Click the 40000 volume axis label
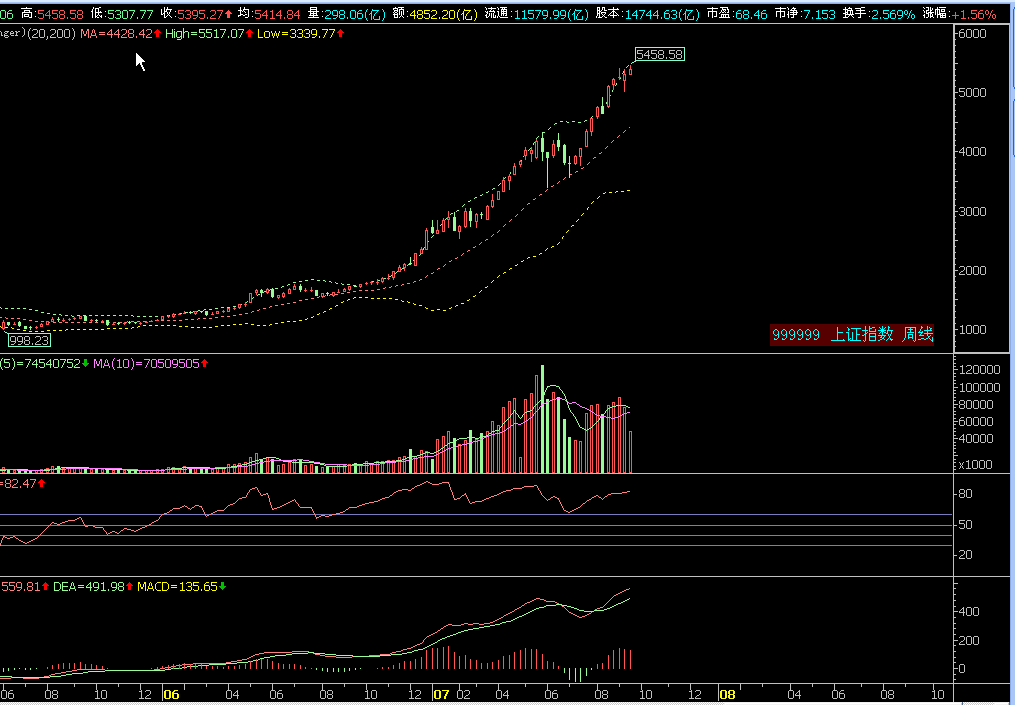1015x705 pixels. coord(976,438)
